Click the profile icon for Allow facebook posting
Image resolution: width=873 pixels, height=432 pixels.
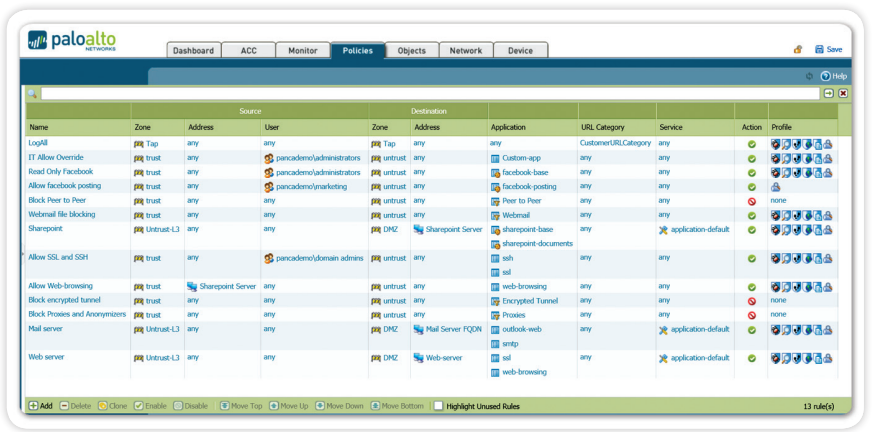(776, 187)
